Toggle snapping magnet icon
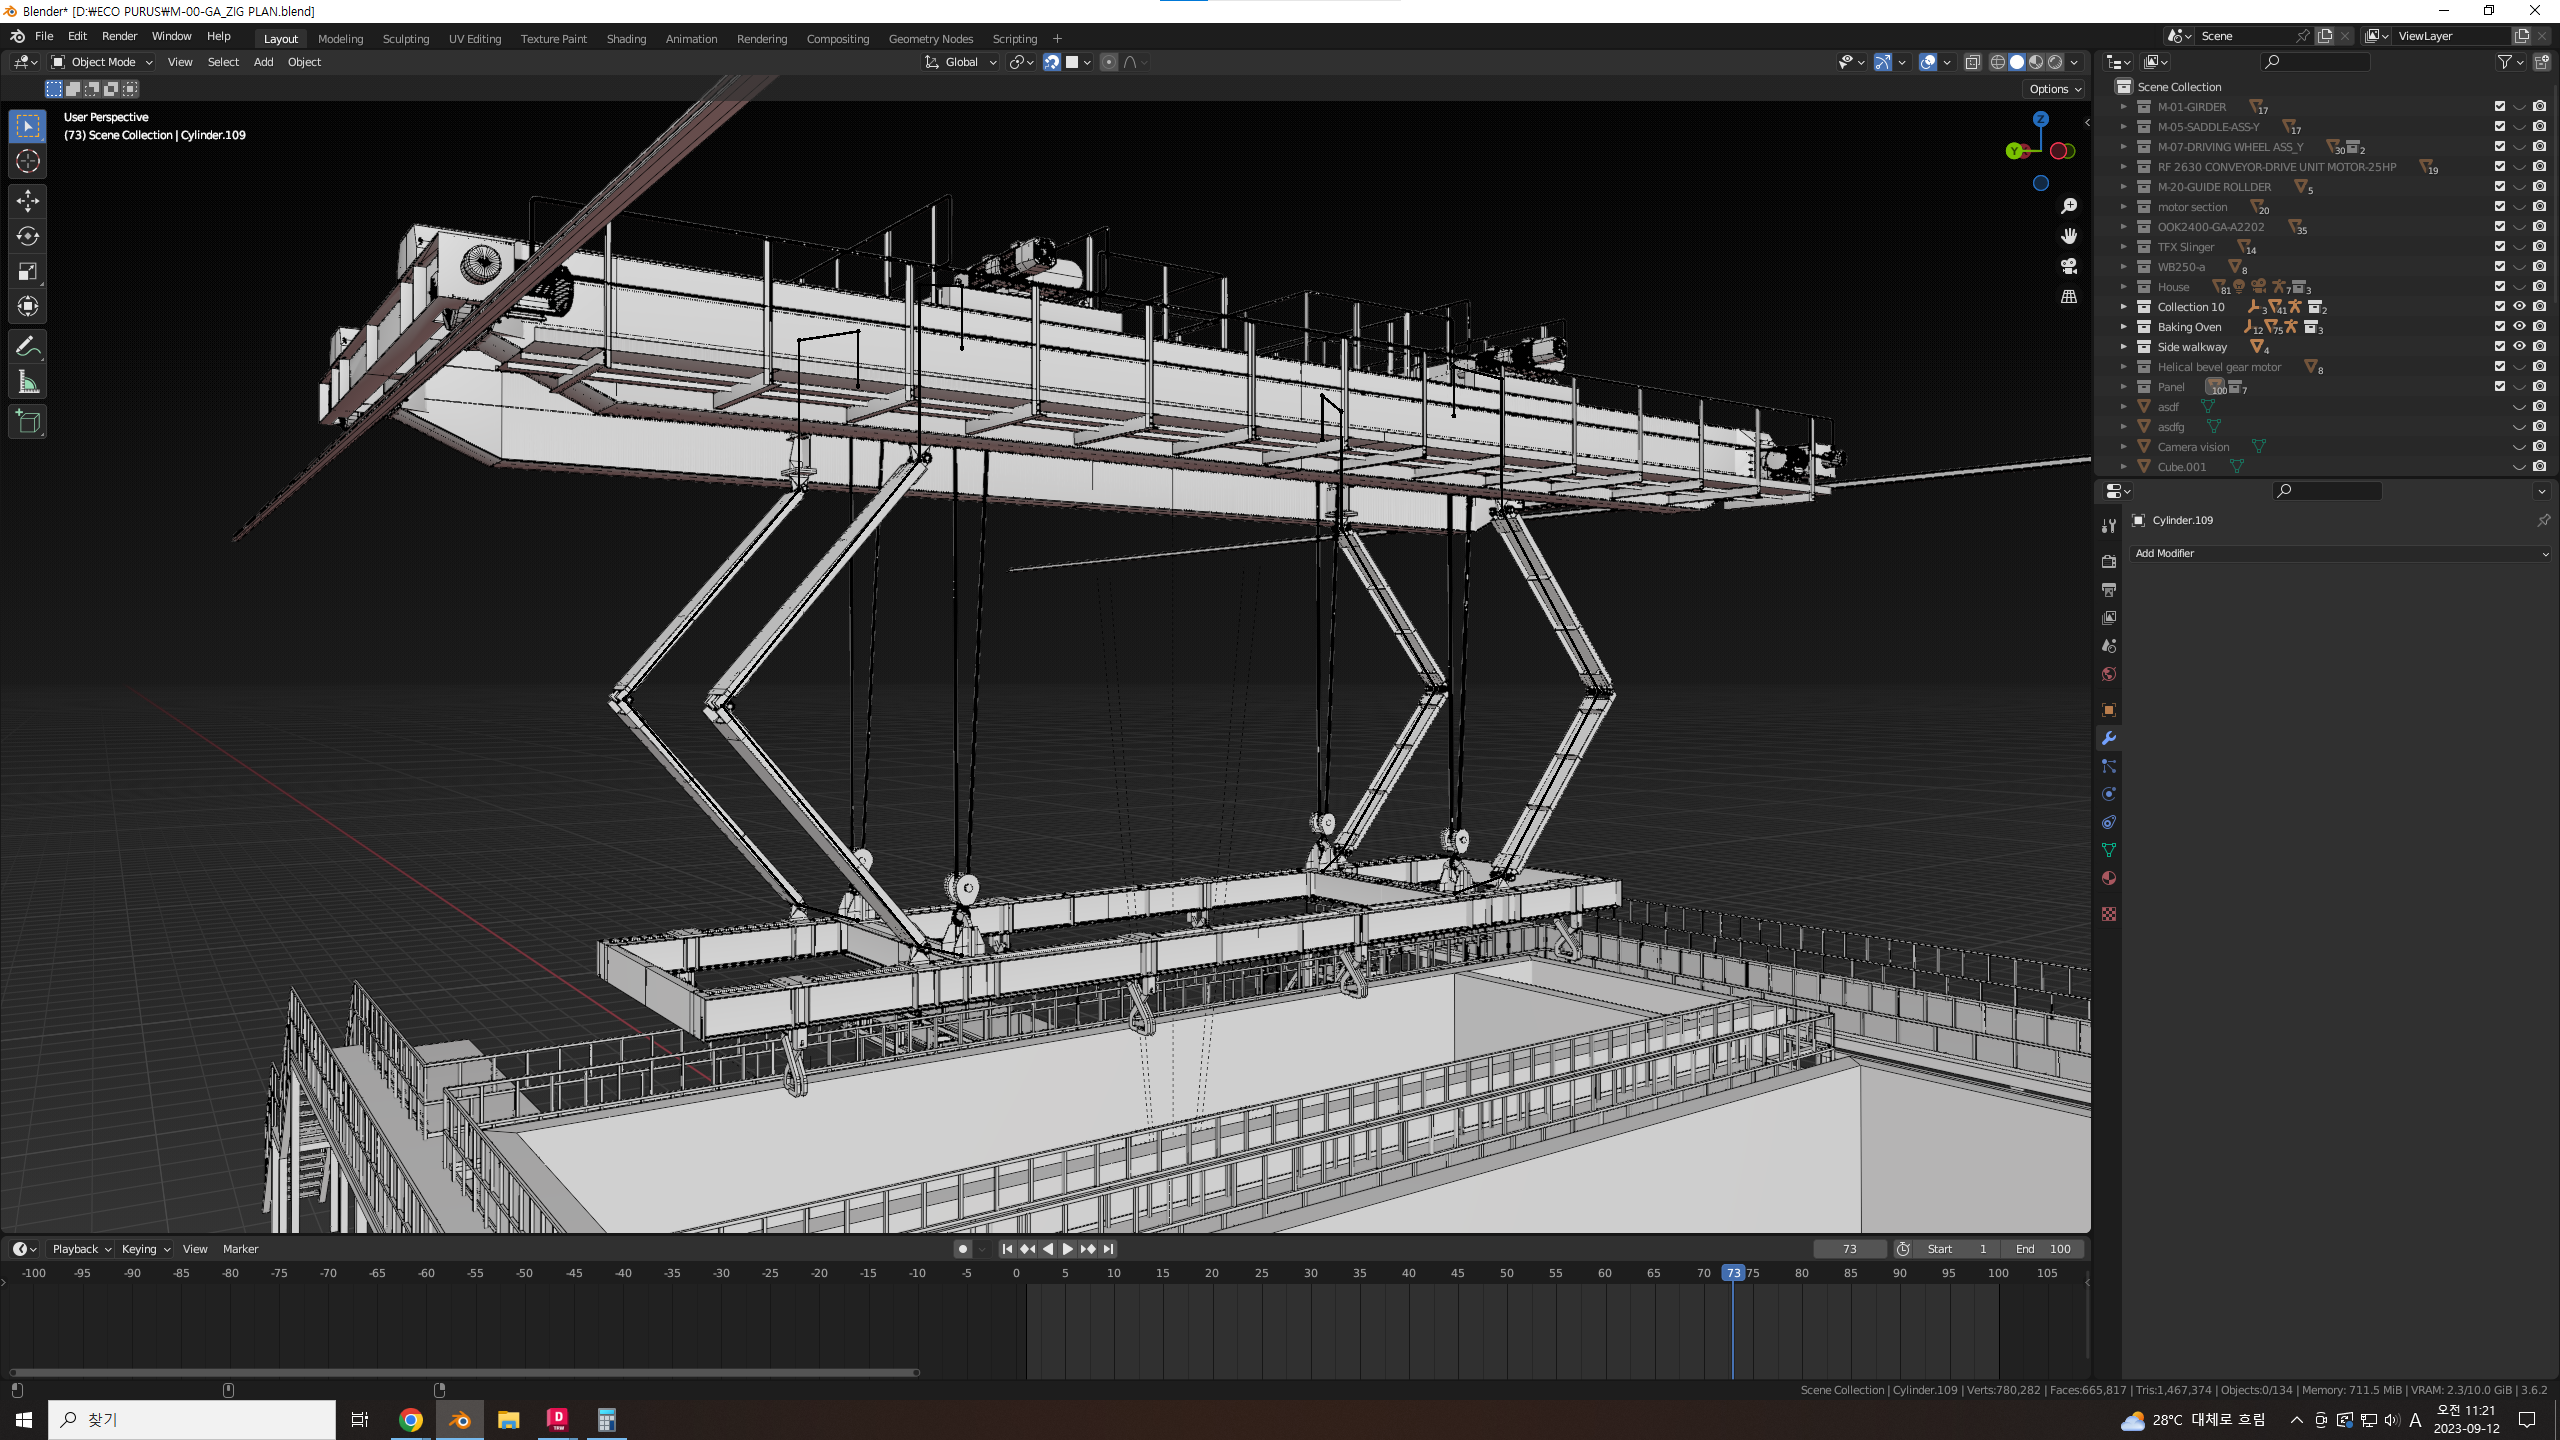 tap(1052, 62)
